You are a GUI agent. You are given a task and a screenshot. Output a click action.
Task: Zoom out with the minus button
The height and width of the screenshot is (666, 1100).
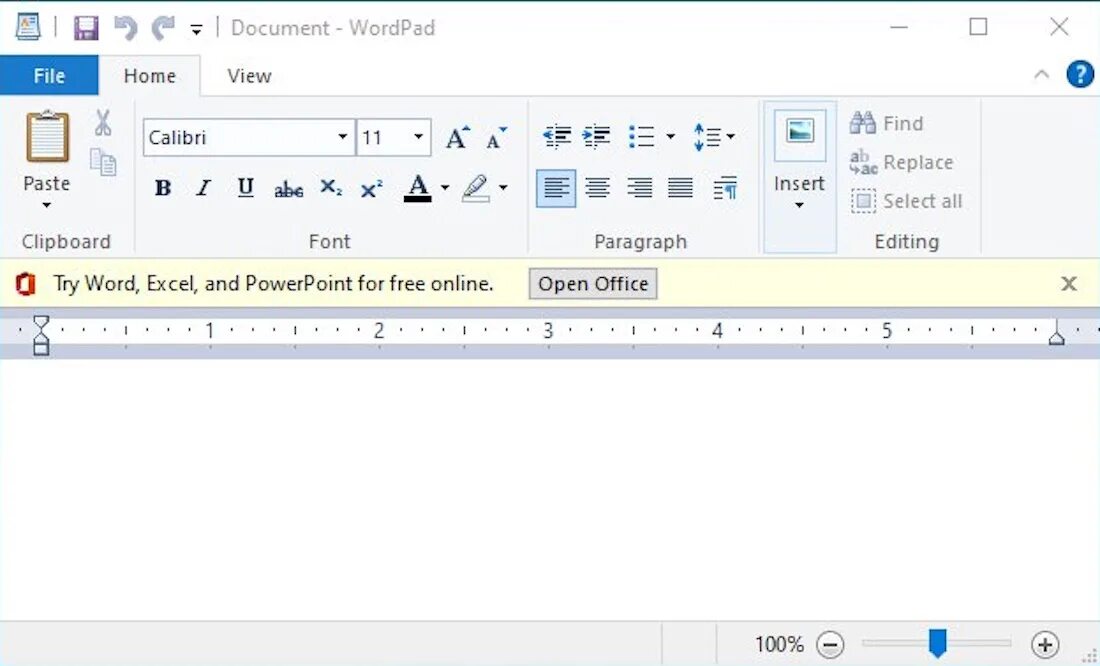click(x=831, y=644)
